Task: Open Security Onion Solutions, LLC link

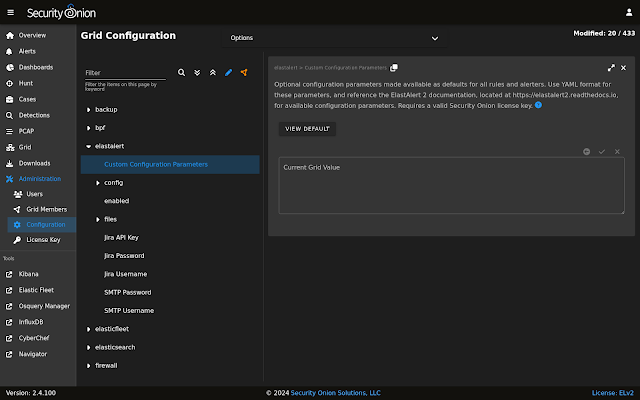Action: pos(336,393)
